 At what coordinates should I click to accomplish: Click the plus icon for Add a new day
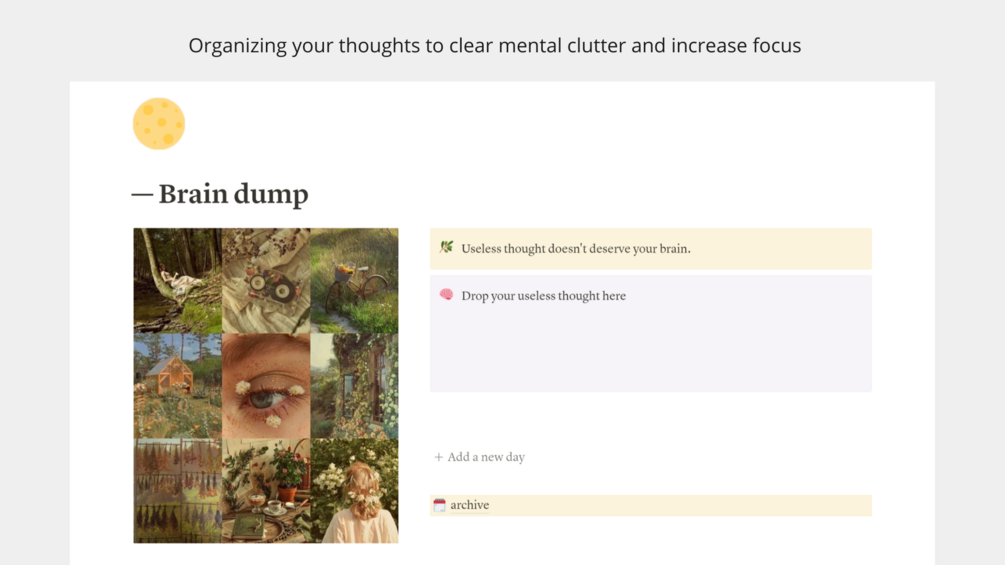point(438,457)
